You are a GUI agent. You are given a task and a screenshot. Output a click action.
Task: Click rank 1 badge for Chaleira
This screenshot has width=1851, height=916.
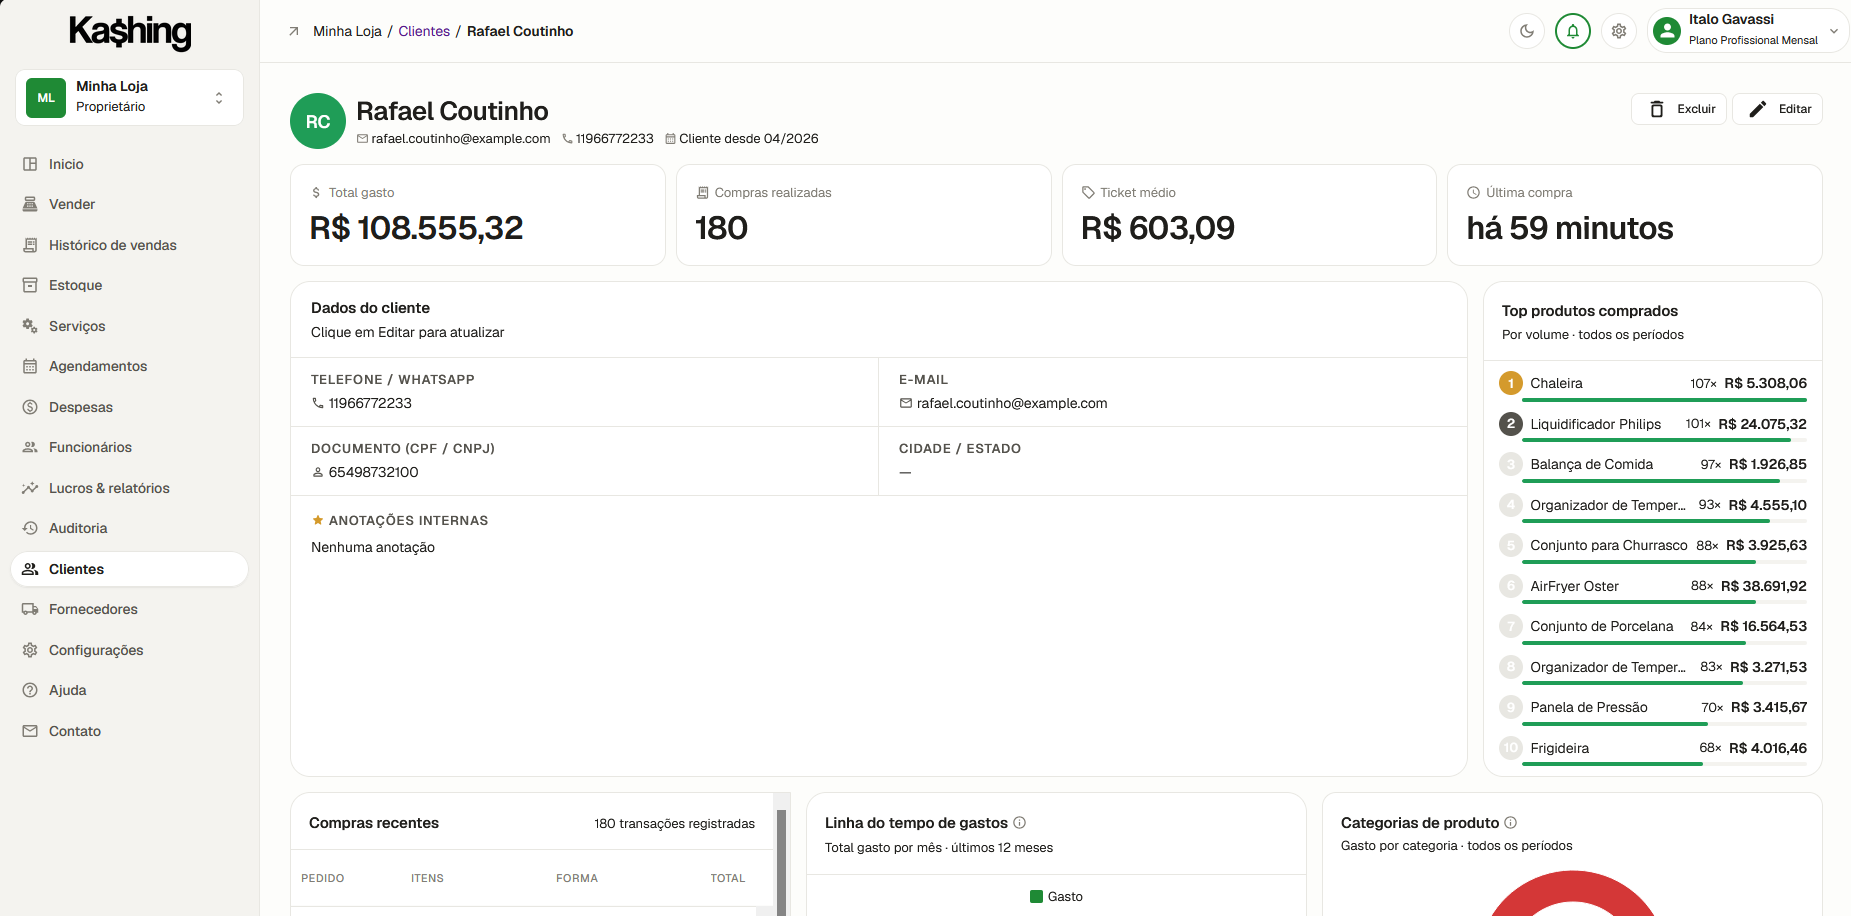click(x=1510, y=383)
